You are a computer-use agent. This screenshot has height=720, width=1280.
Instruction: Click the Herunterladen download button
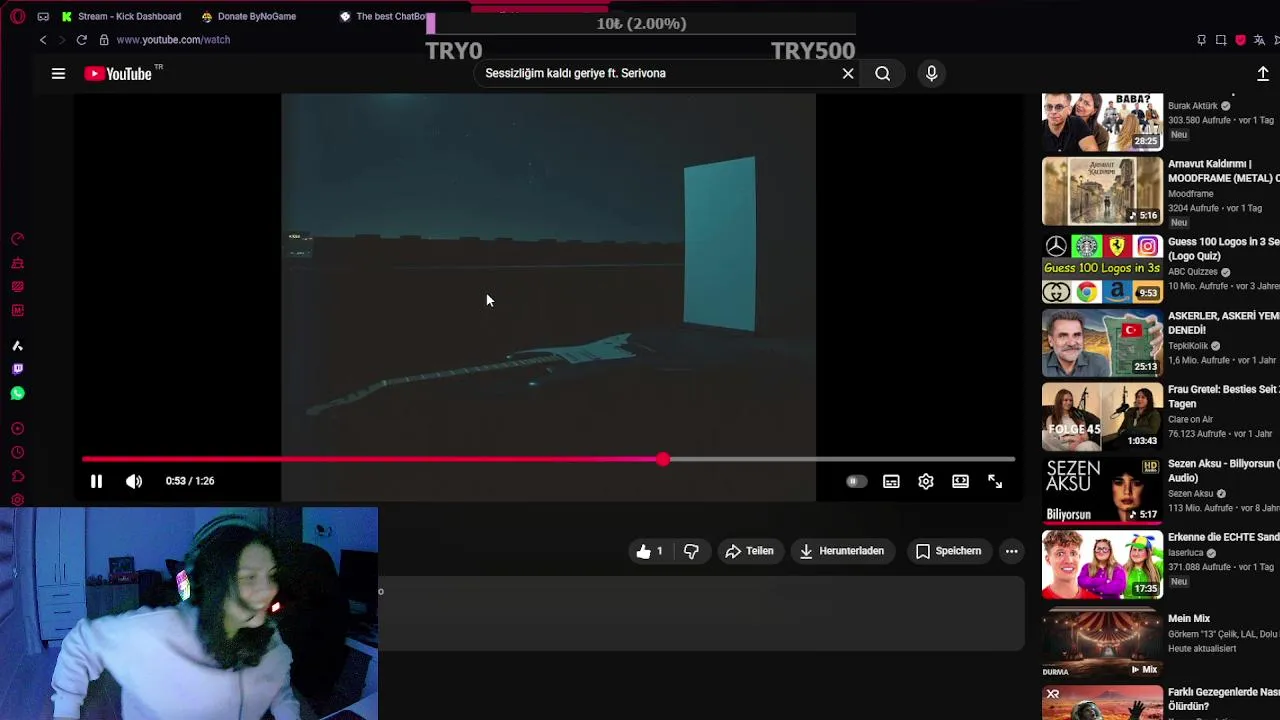[842, 551]
